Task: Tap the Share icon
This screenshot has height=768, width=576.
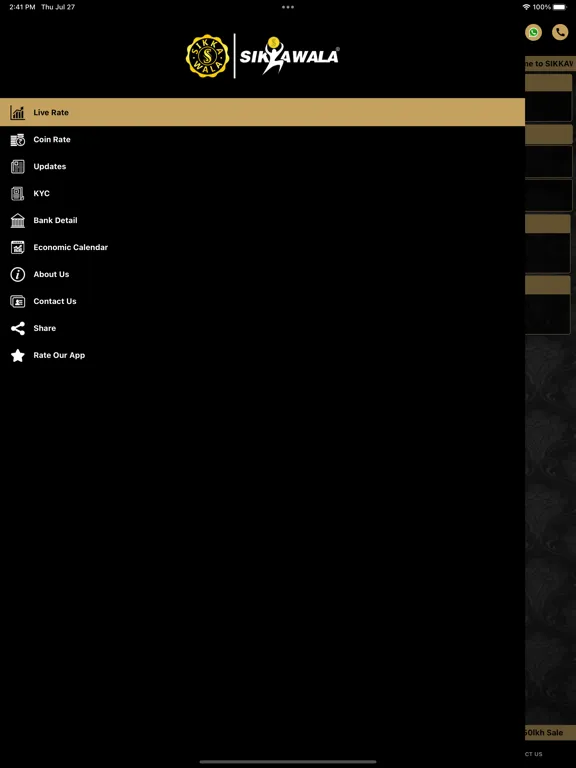Action: [18, 328]
